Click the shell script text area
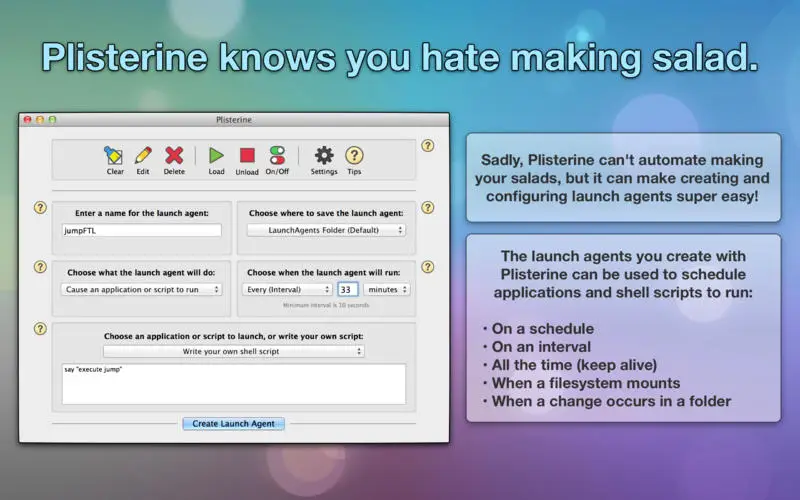 234,384
